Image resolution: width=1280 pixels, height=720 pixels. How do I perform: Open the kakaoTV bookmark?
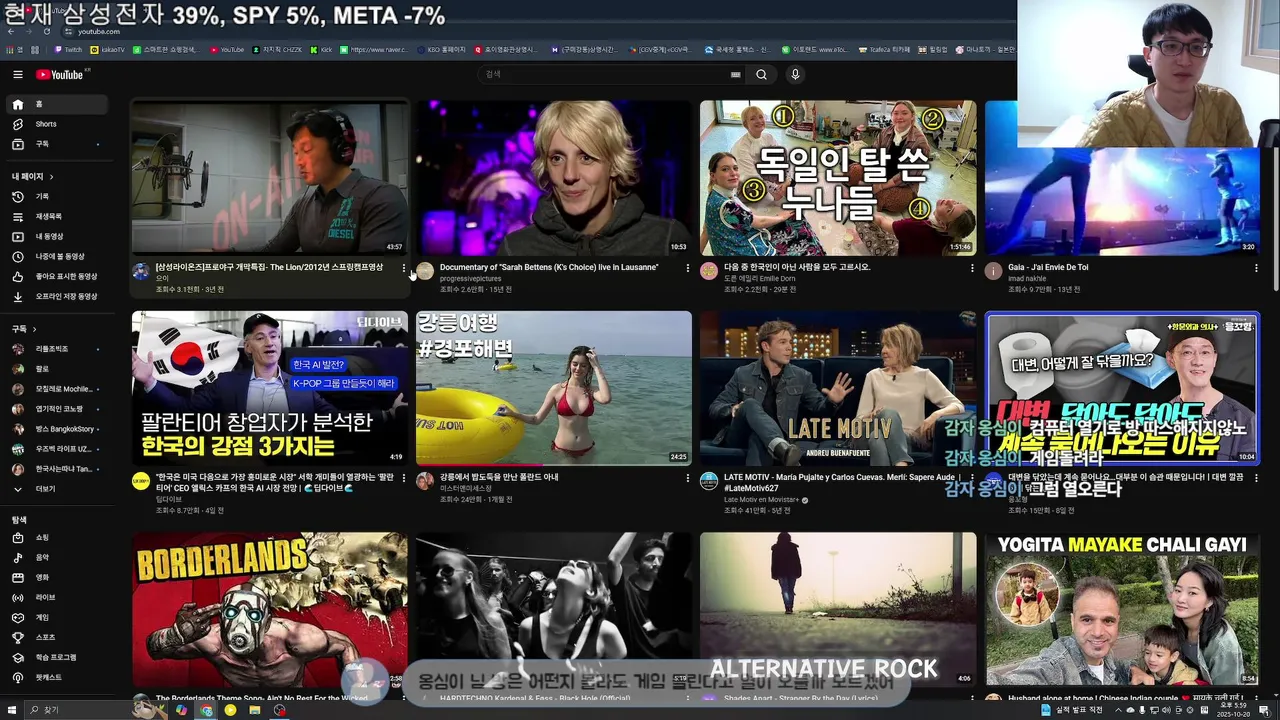click(x=108, y=49)
